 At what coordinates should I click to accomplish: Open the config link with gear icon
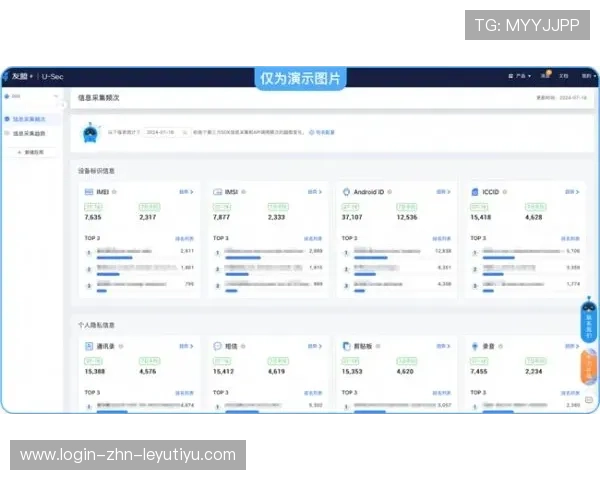point(322,132)
